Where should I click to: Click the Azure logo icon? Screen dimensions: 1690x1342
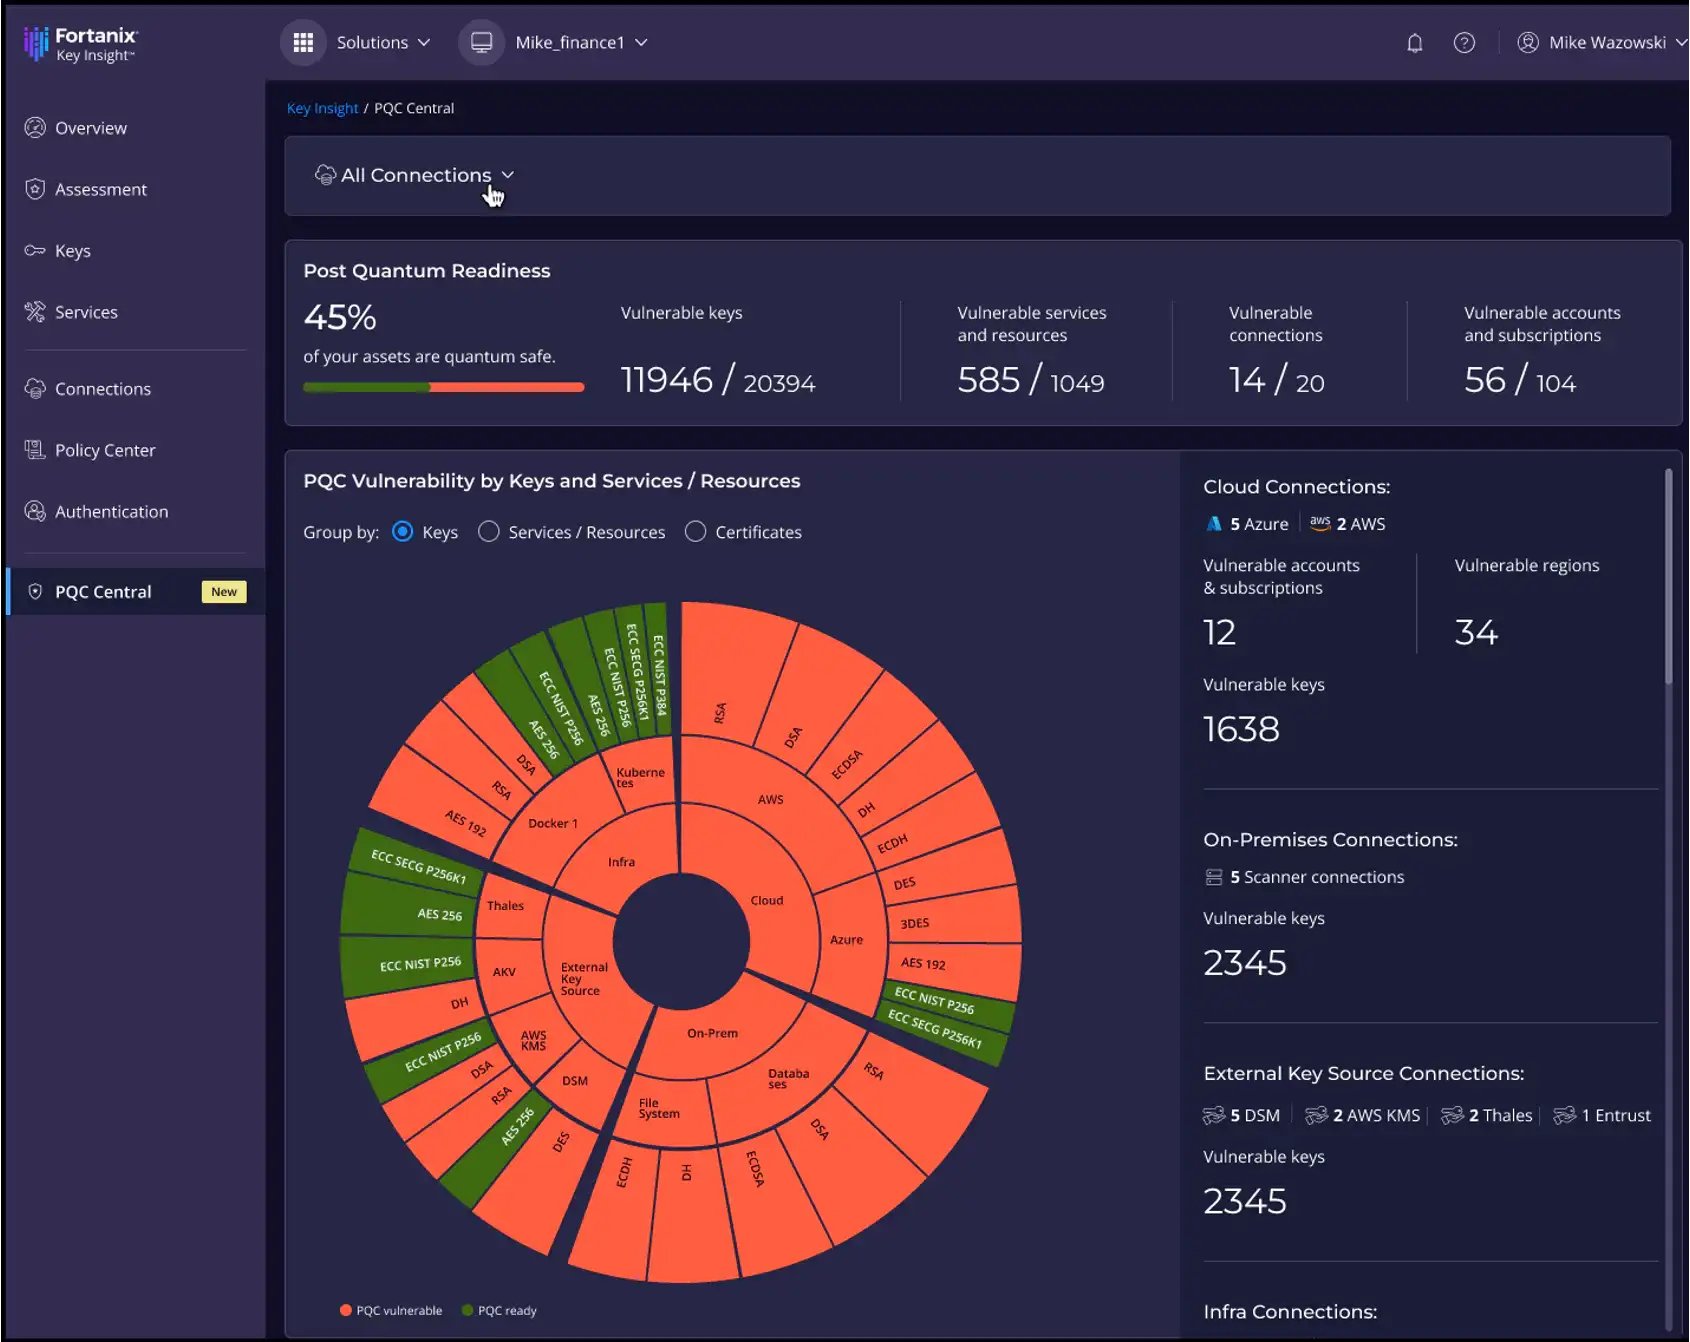[x=1214, y=524]
